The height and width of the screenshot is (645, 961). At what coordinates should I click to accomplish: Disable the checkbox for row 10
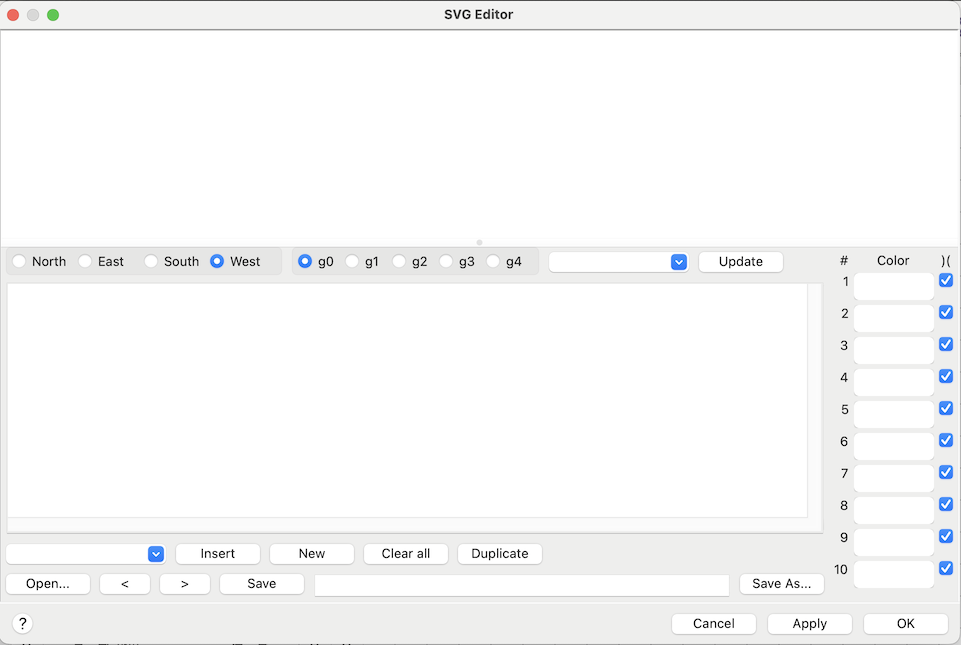point(946,569)
